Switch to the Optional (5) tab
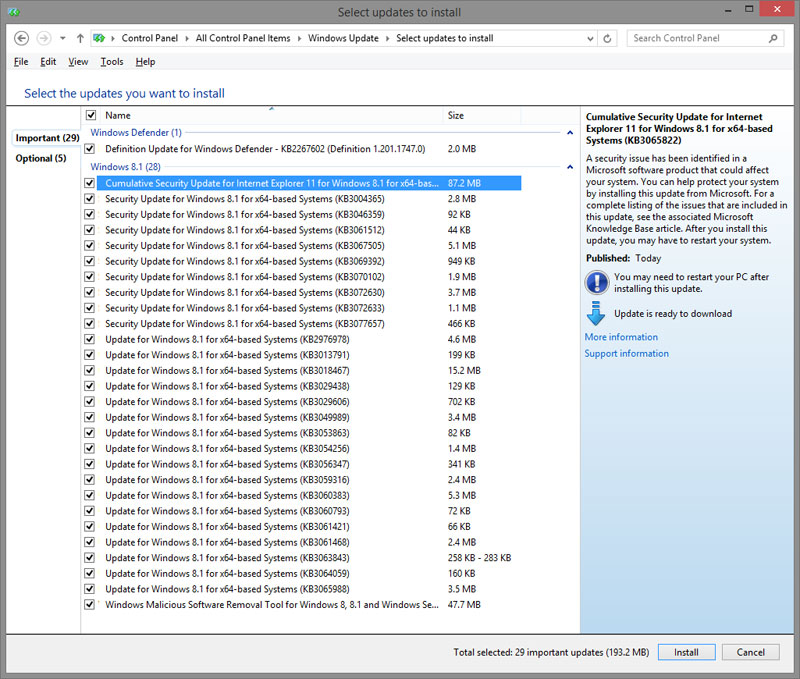 (41, 158)
